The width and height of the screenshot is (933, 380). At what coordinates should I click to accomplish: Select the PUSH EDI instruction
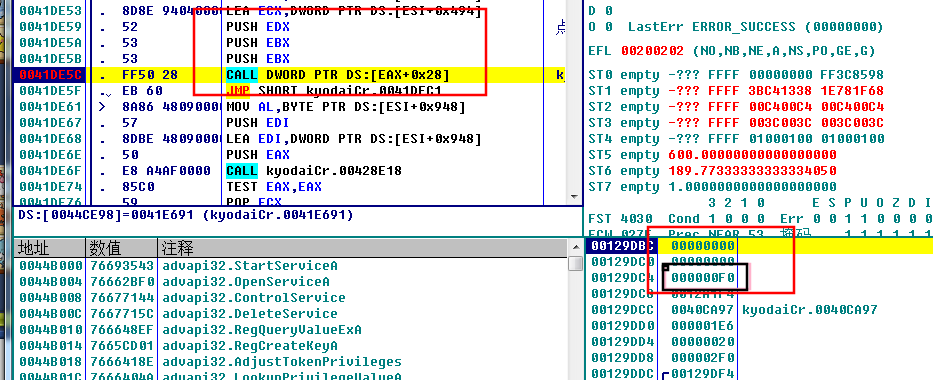click(258, 123)
